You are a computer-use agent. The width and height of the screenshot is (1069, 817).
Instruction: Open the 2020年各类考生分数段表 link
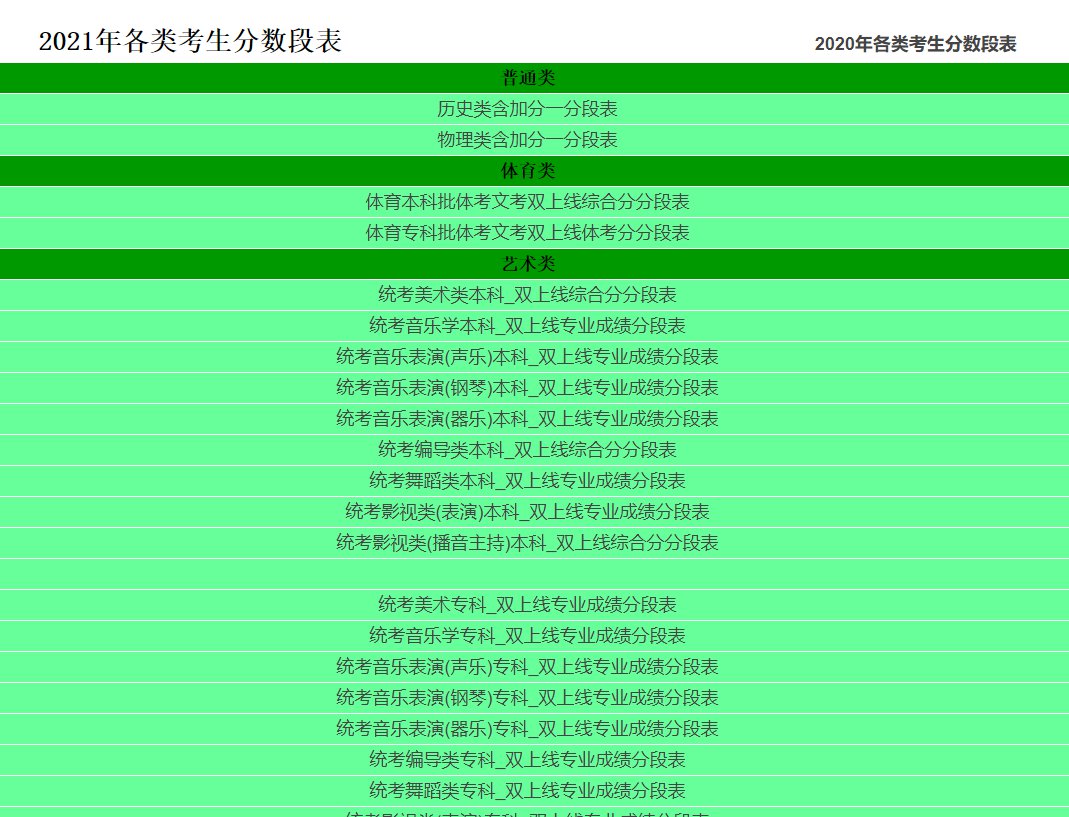pyautogui.click(x=915, y=44)
